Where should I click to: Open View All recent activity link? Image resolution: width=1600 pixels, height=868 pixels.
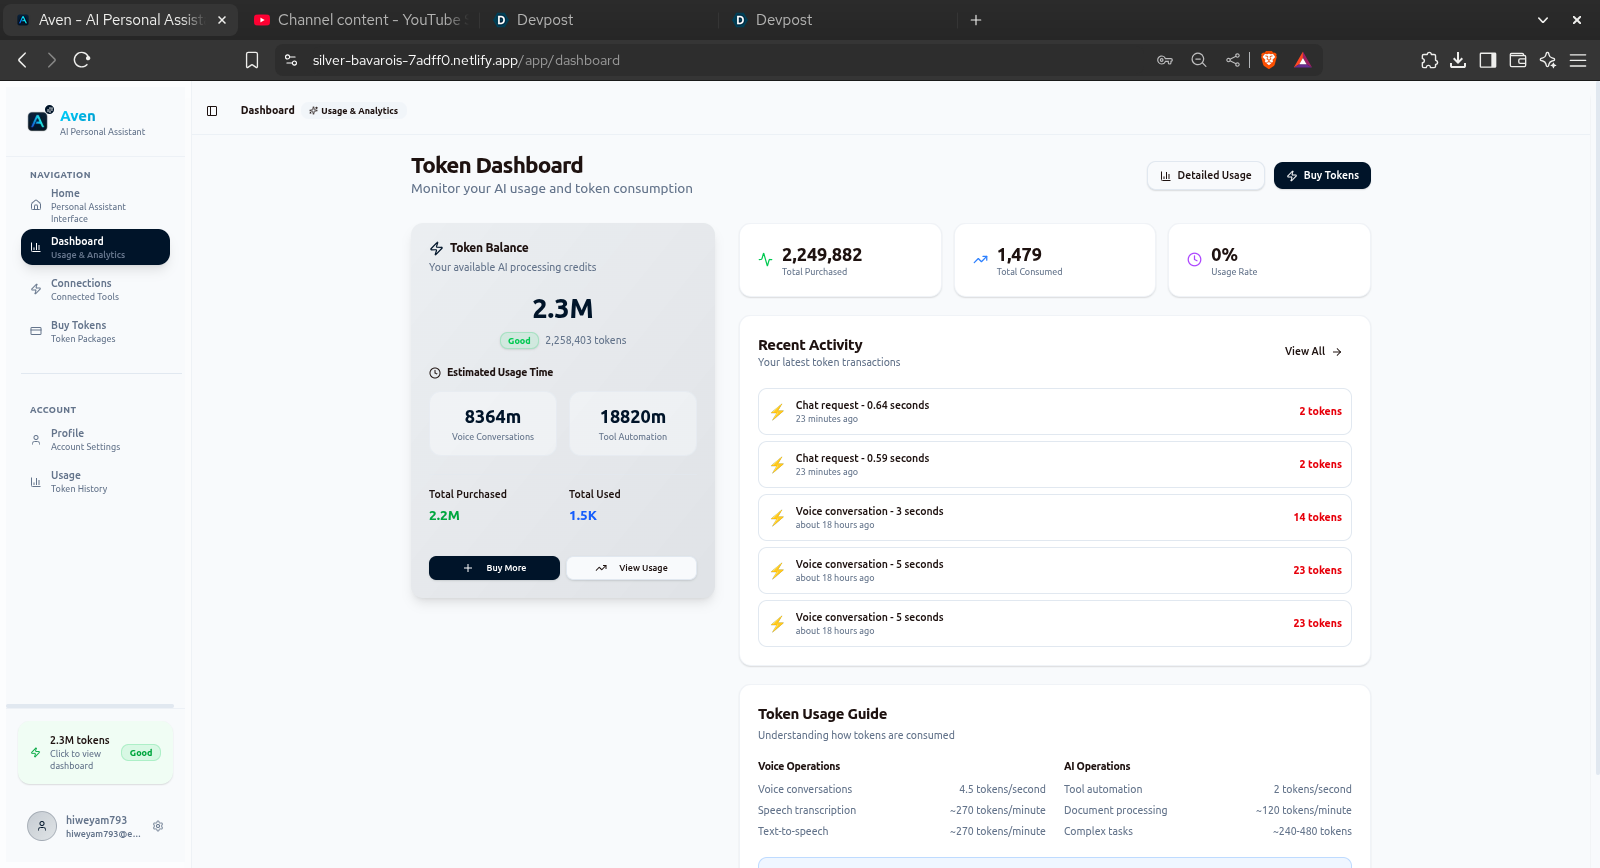pyautogui.click(x=1313, y=351)
